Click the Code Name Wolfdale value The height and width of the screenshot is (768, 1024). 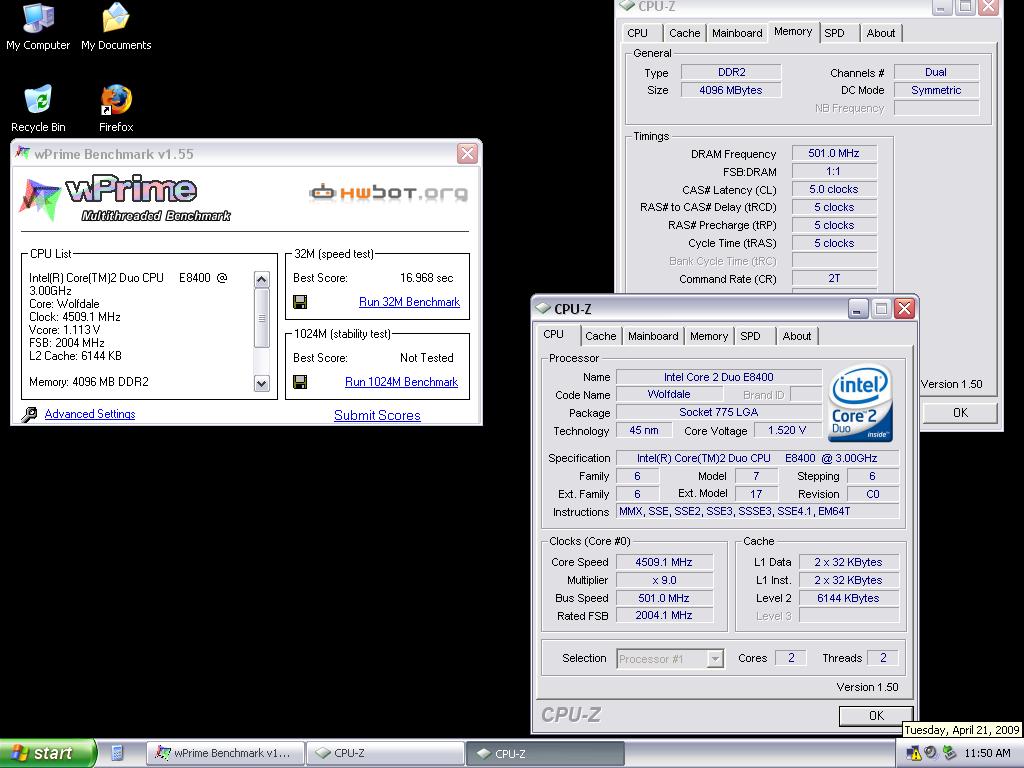click(x=669, y=394)
